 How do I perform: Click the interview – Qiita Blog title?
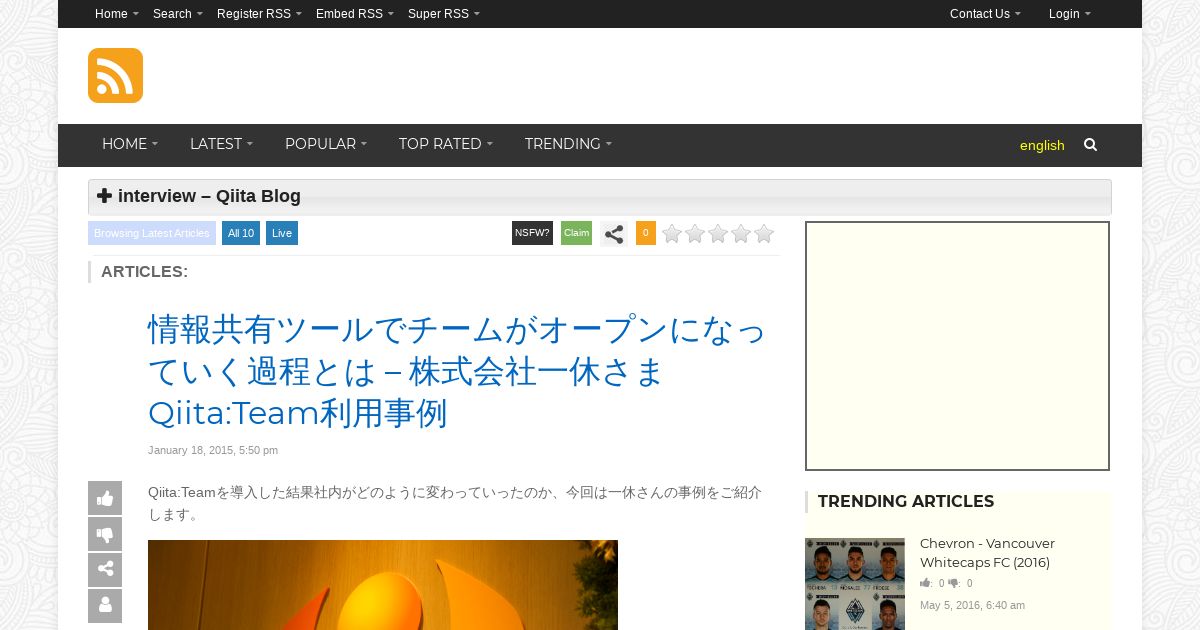(x=209, y=196)
